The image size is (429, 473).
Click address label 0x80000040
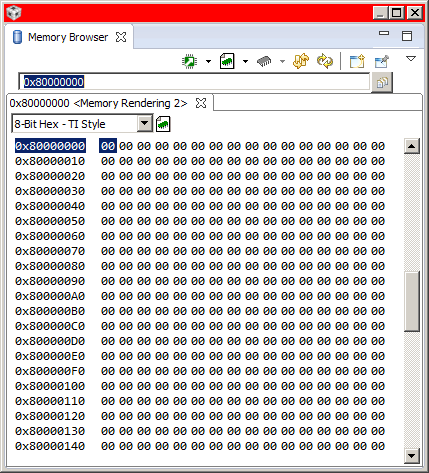(x=50, y=206)
